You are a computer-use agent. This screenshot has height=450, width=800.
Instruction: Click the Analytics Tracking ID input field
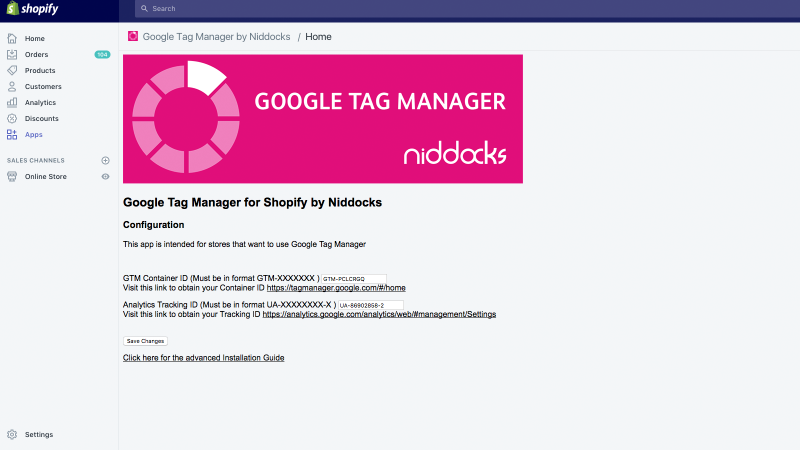(371, 305)
